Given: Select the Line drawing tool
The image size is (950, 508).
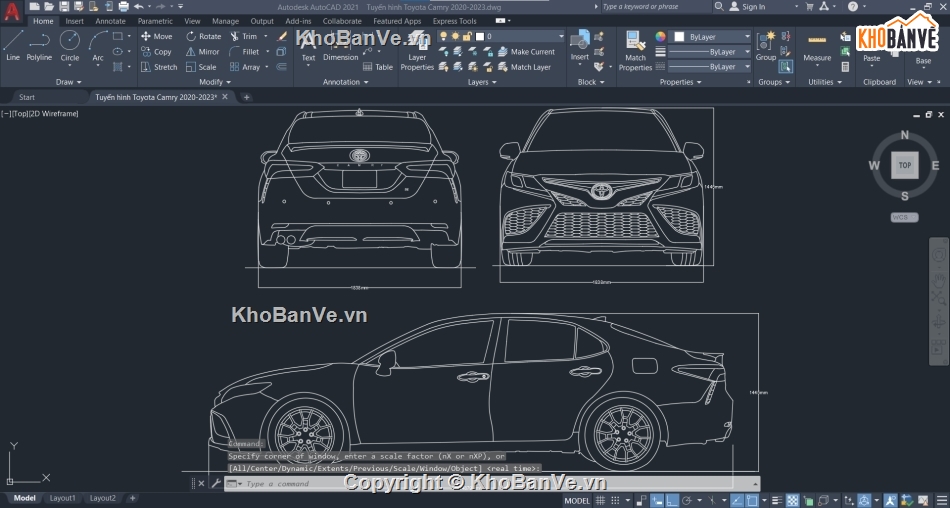Looking at the screenshot, I should pyautogui.click(x=13, y=46).
